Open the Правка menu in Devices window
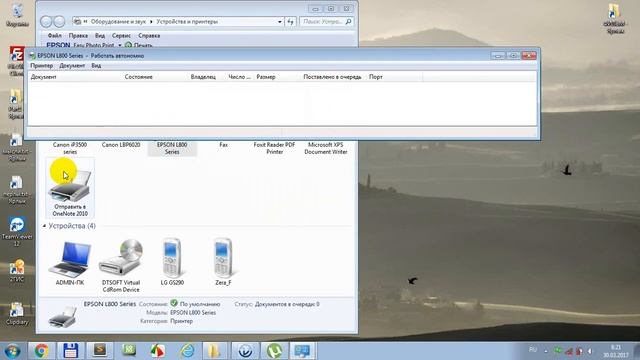 pos(78,36)
